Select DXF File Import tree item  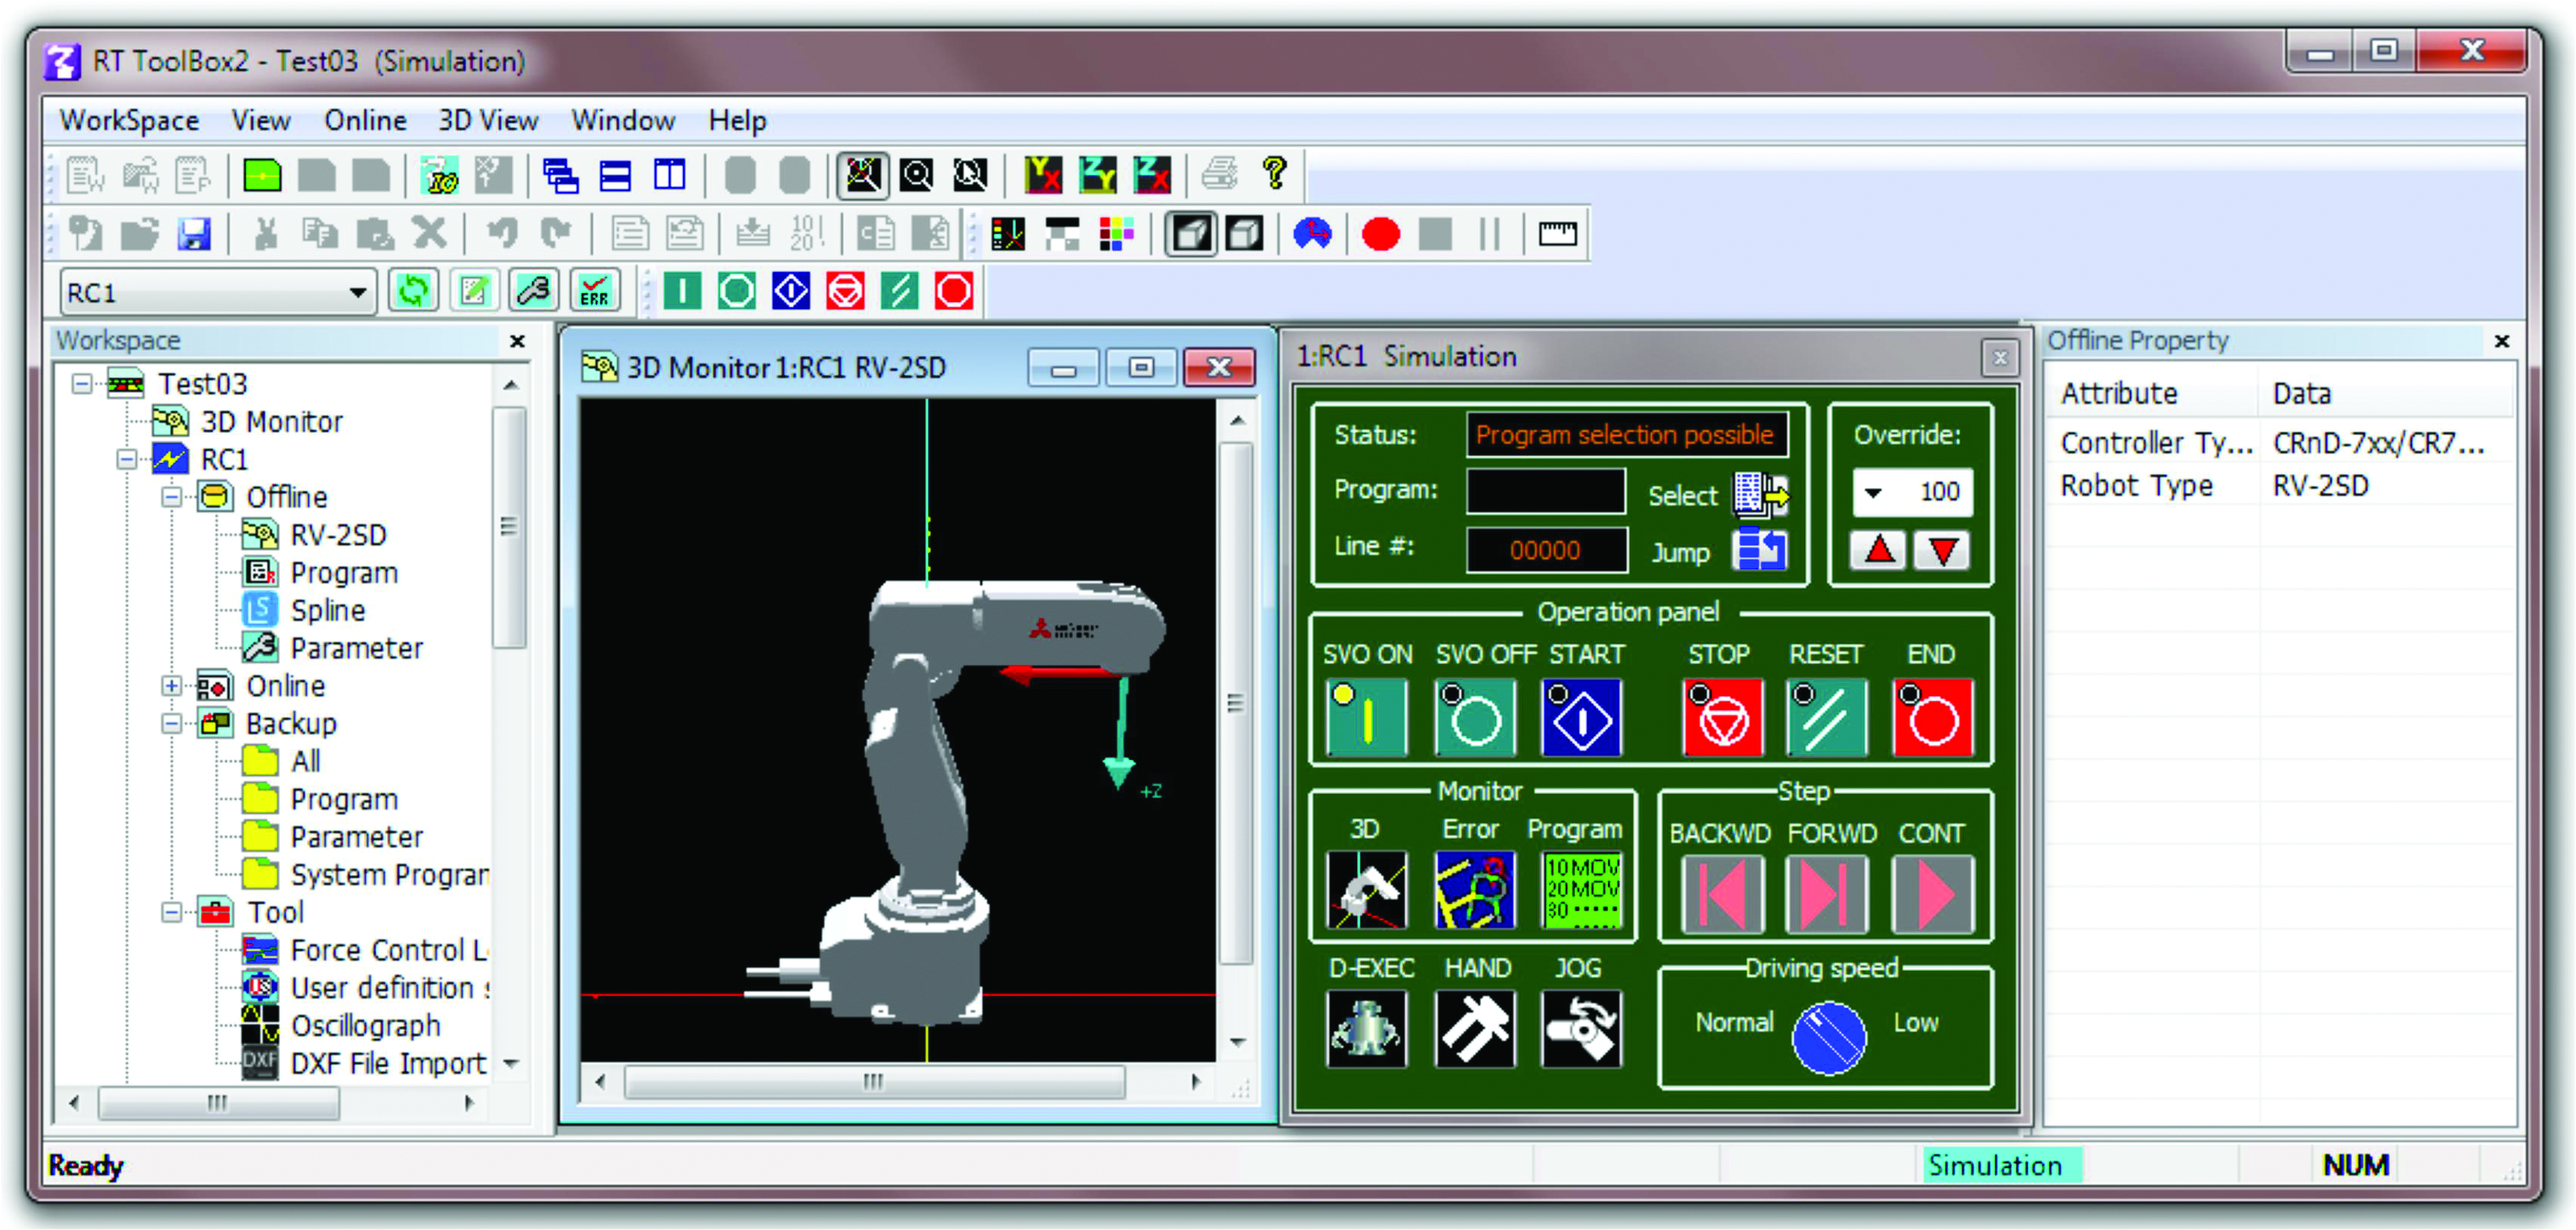point(388,1063)
